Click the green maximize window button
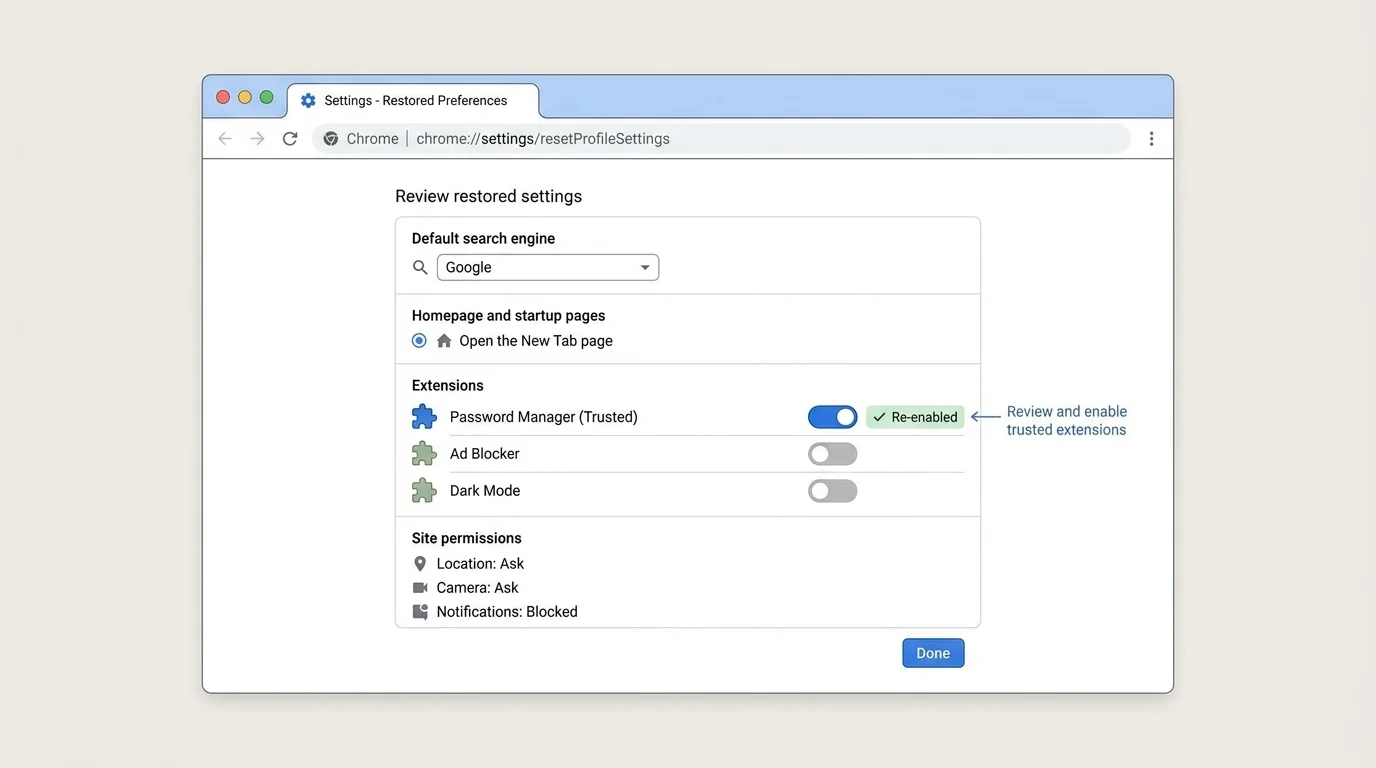This screenshot has height=768, width=1376. pyautogui.click(x=267, y=97)
